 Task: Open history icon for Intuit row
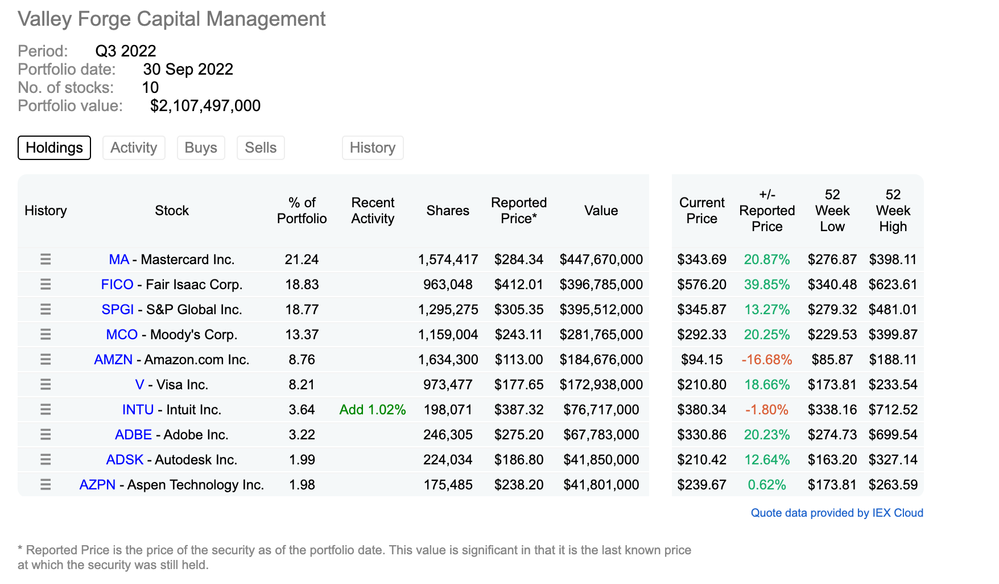45,409
